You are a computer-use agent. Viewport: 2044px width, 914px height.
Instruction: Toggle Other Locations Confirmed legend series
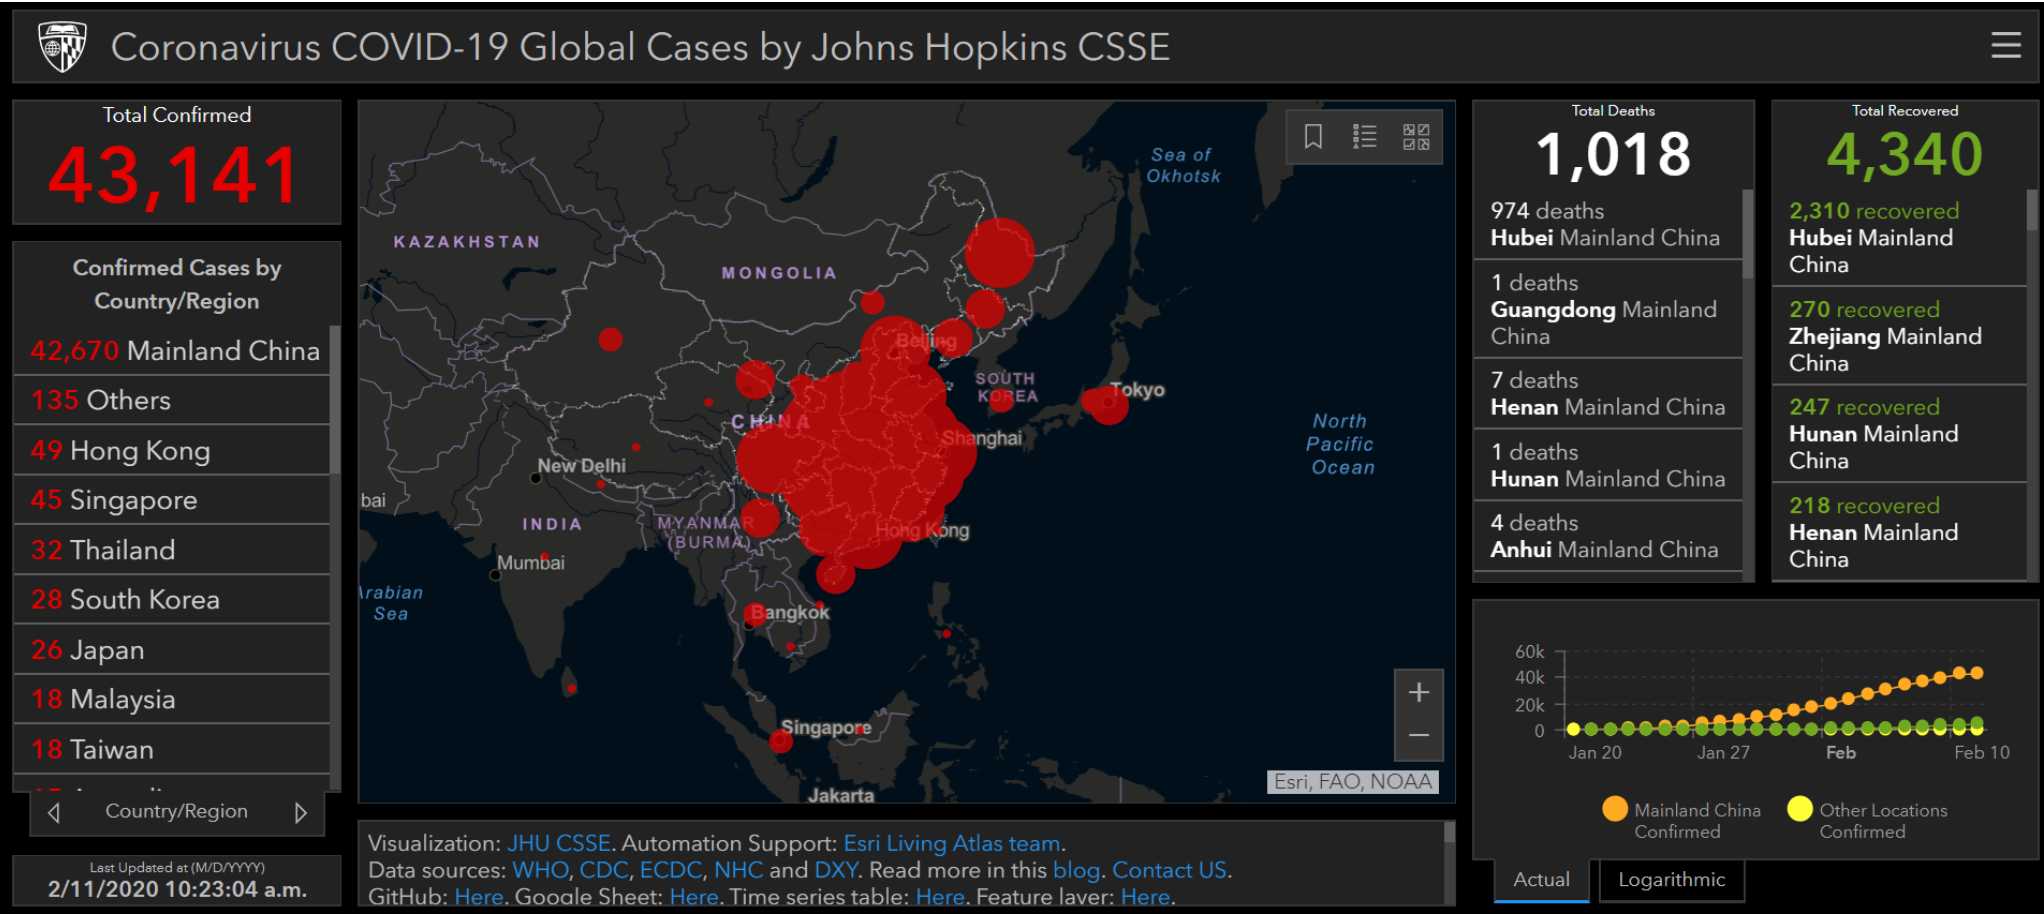tap(1799, 809)
